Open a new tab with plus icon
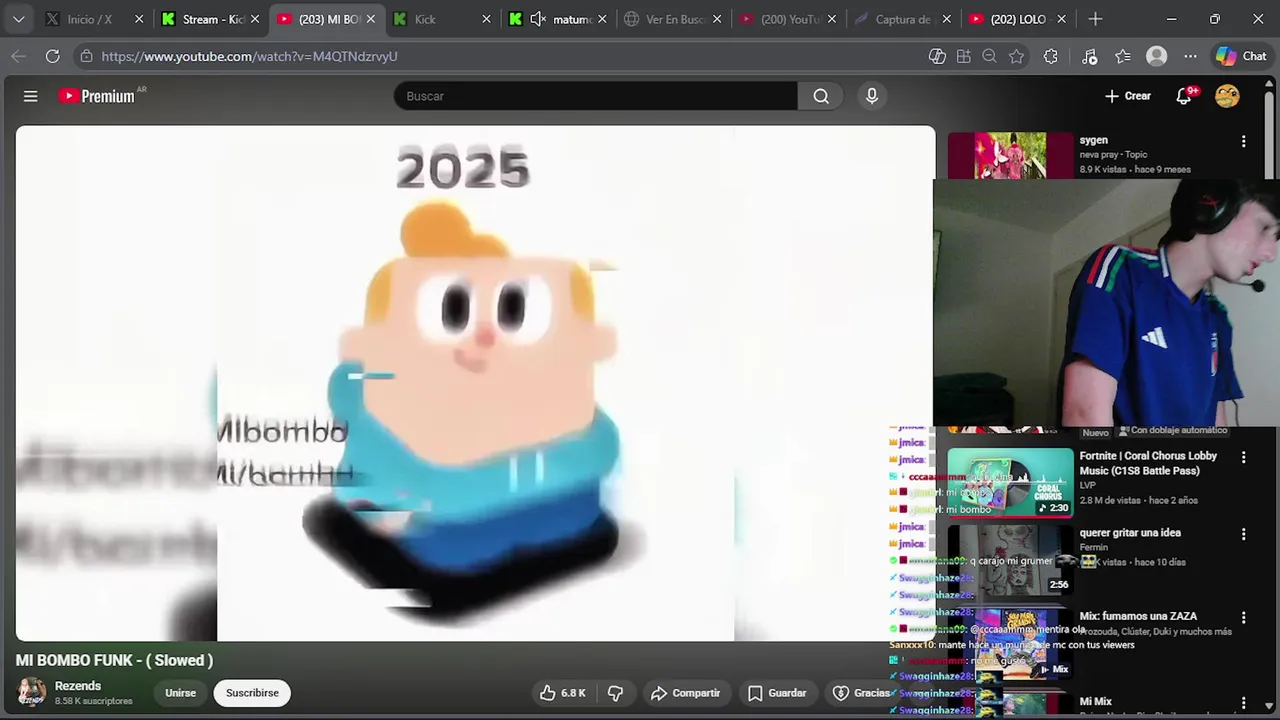 [1095, 19]
